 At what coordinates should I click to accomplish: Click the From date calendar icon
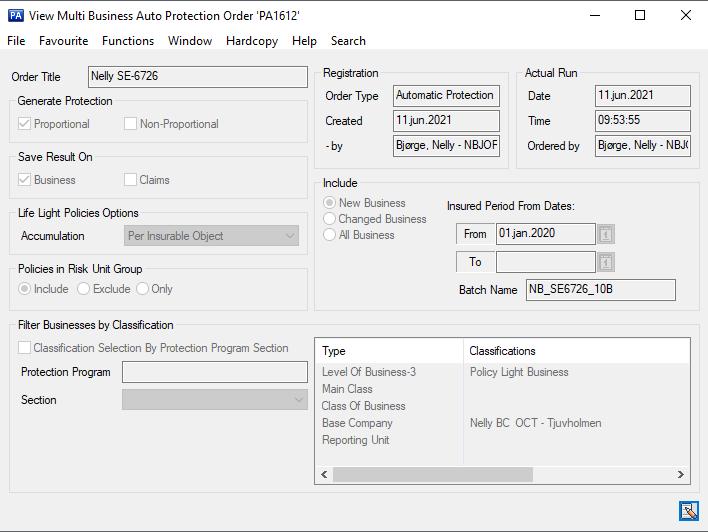click(x=605, y=234)
